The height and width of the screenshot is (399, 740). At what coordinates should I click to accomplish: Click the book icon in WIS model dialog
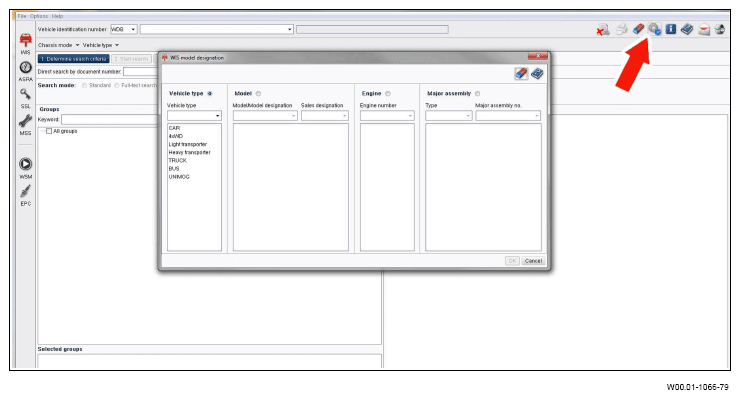click(x=537, y=74)
